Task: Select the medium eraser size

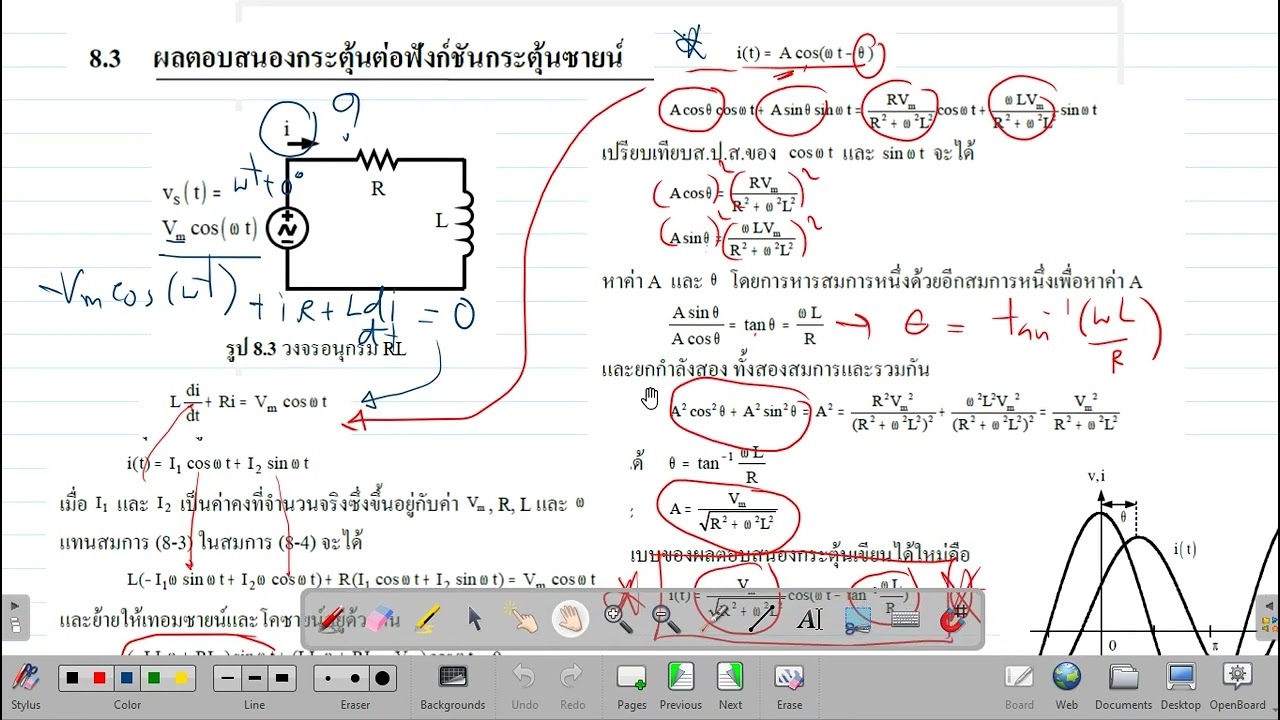Action: click(355, 678)
